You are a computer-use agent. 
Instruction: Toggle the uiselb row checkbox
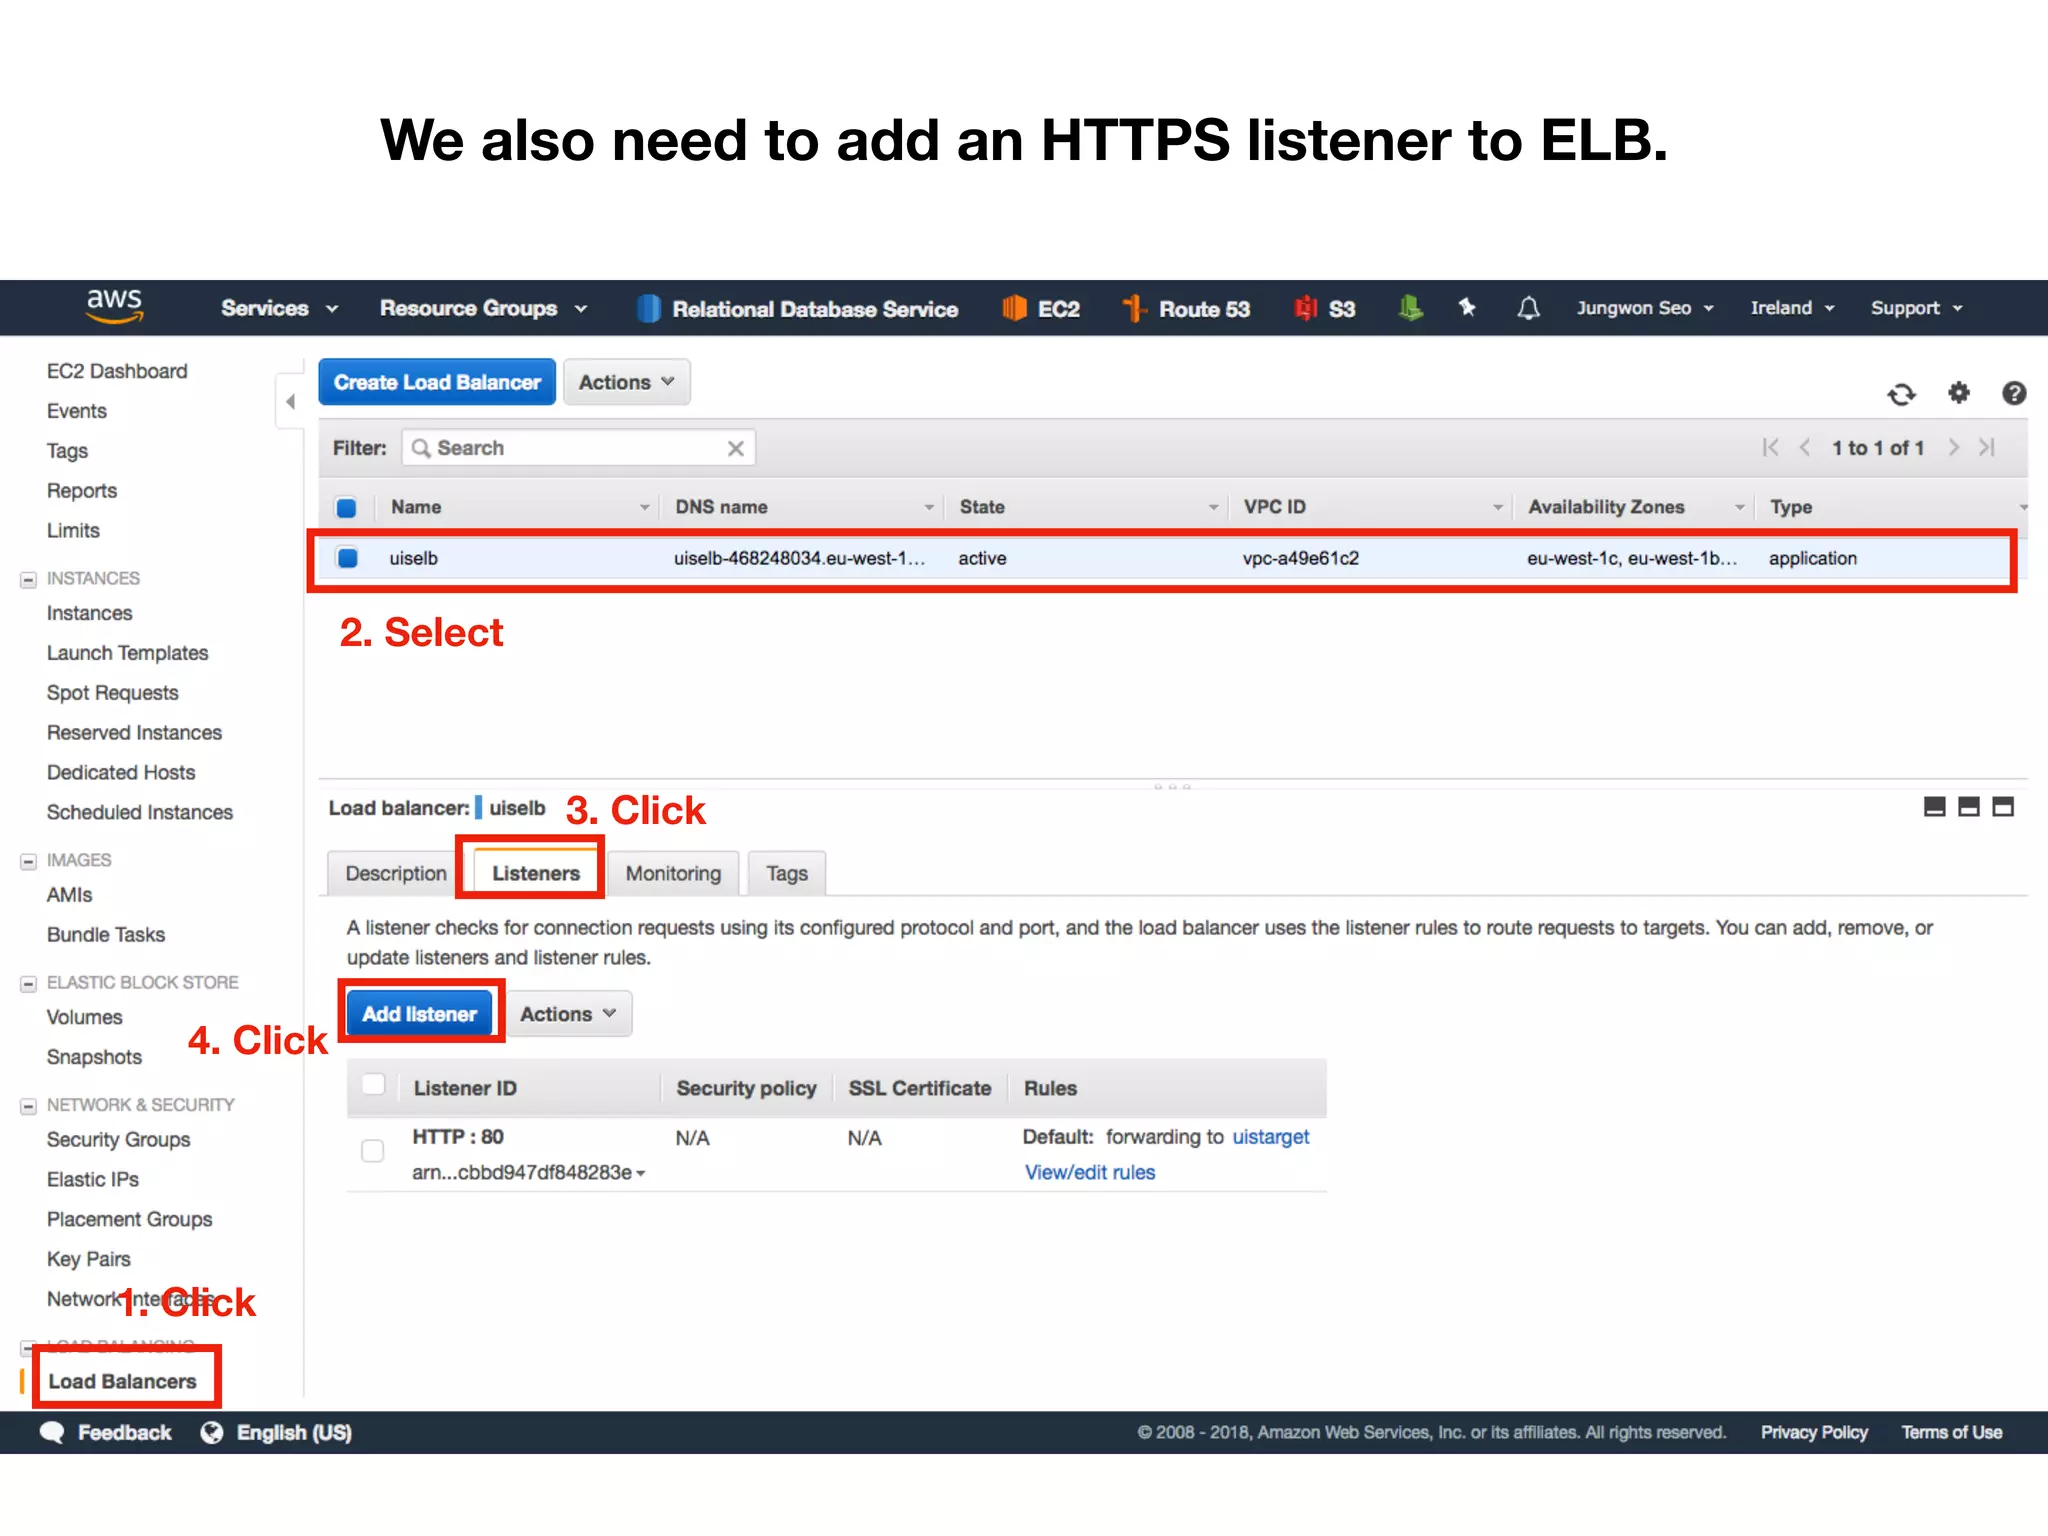click(347, 558)
